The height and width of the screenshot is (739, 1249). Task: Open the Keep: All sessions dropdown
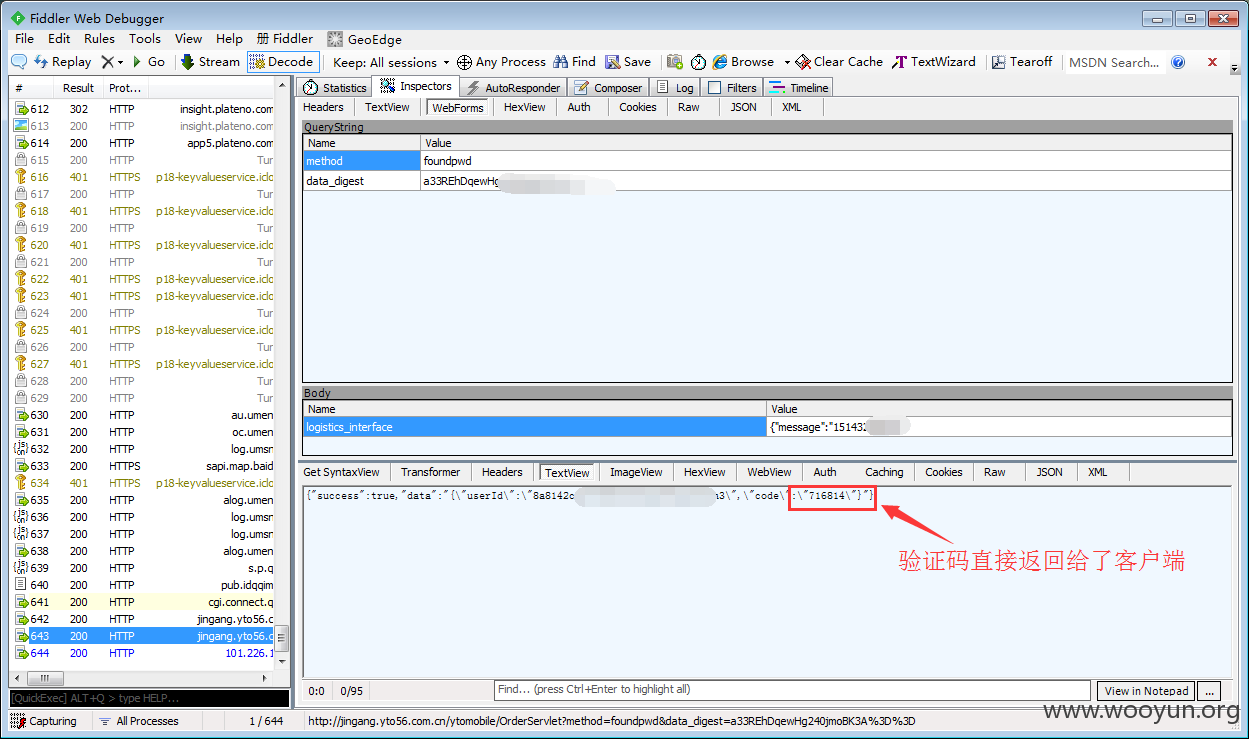(x=391, y=62)
